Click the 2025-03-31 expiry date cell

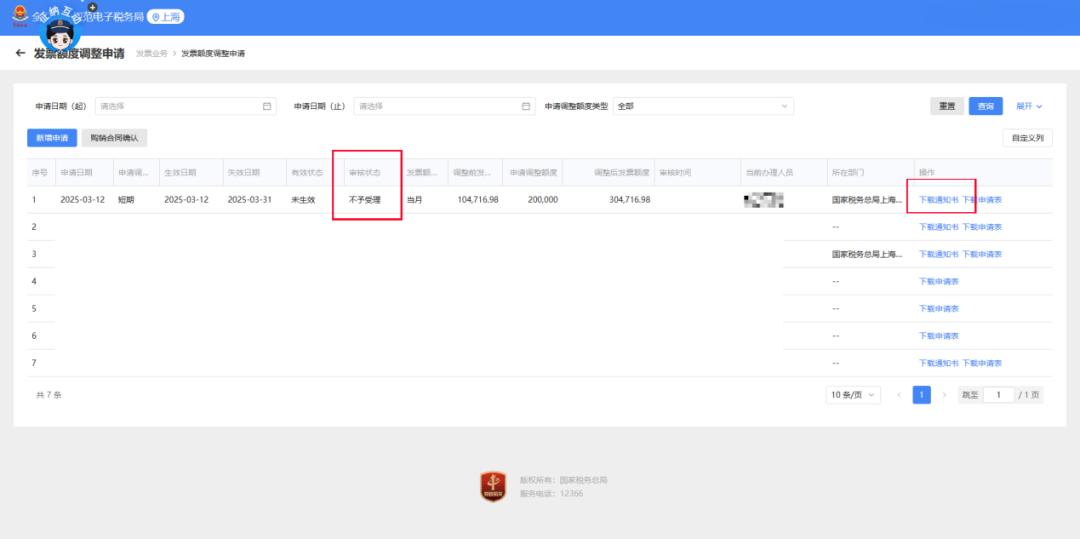[251, 200]
